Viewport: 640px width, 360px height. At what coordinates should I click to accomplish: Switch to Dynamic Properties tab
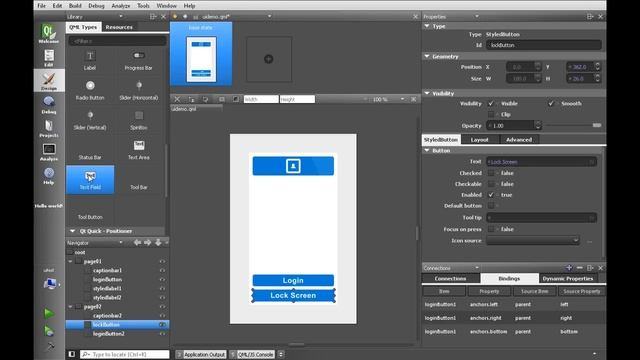568,278
